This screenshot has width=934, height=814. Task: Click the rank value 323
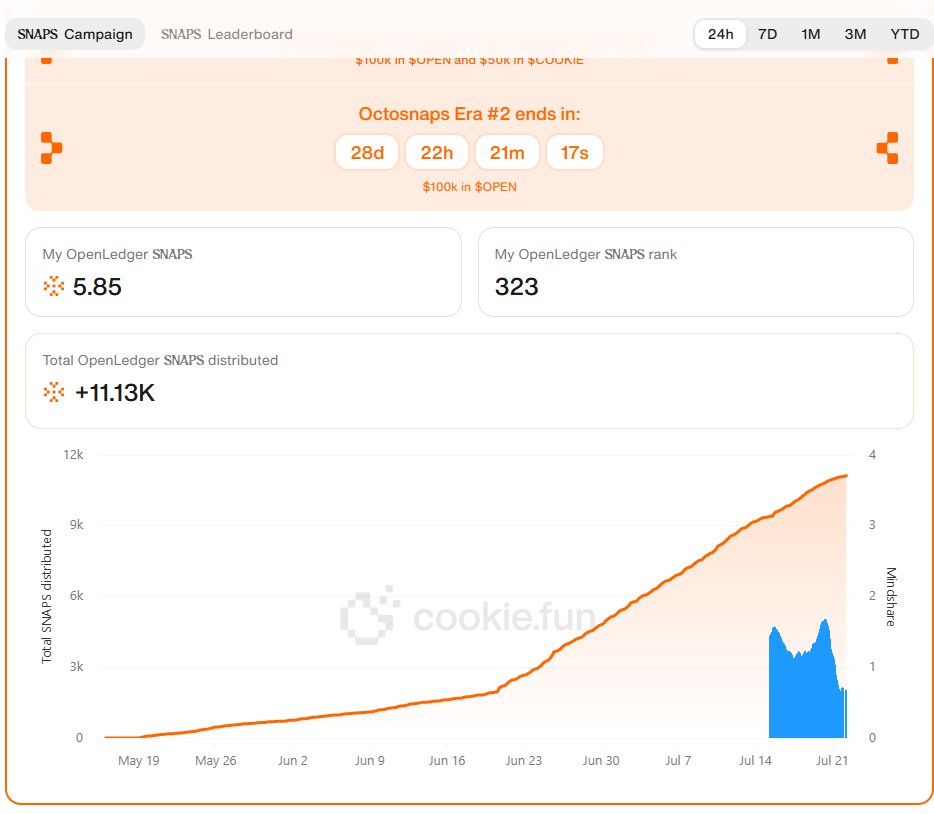pyautogui.click(x=516, y=287)
